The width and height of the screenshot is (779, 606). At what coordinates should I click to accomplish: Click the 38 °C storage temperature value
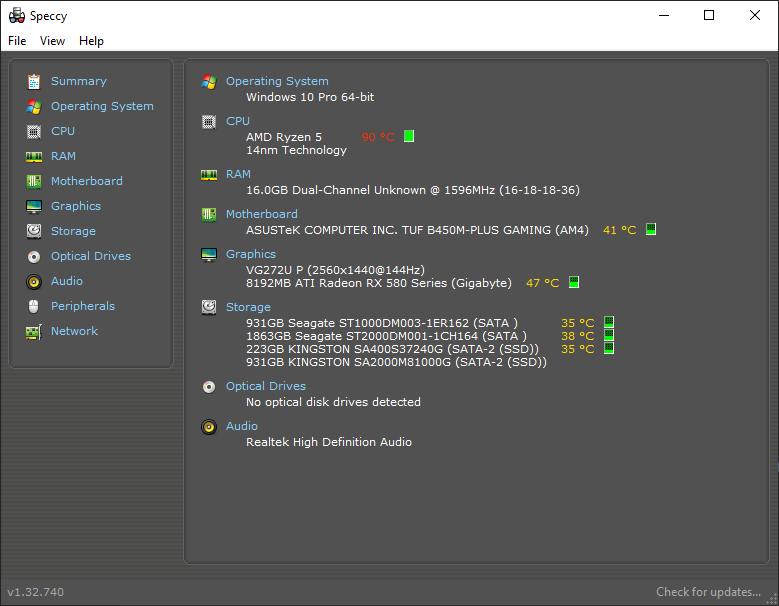(x=578, y=336)
